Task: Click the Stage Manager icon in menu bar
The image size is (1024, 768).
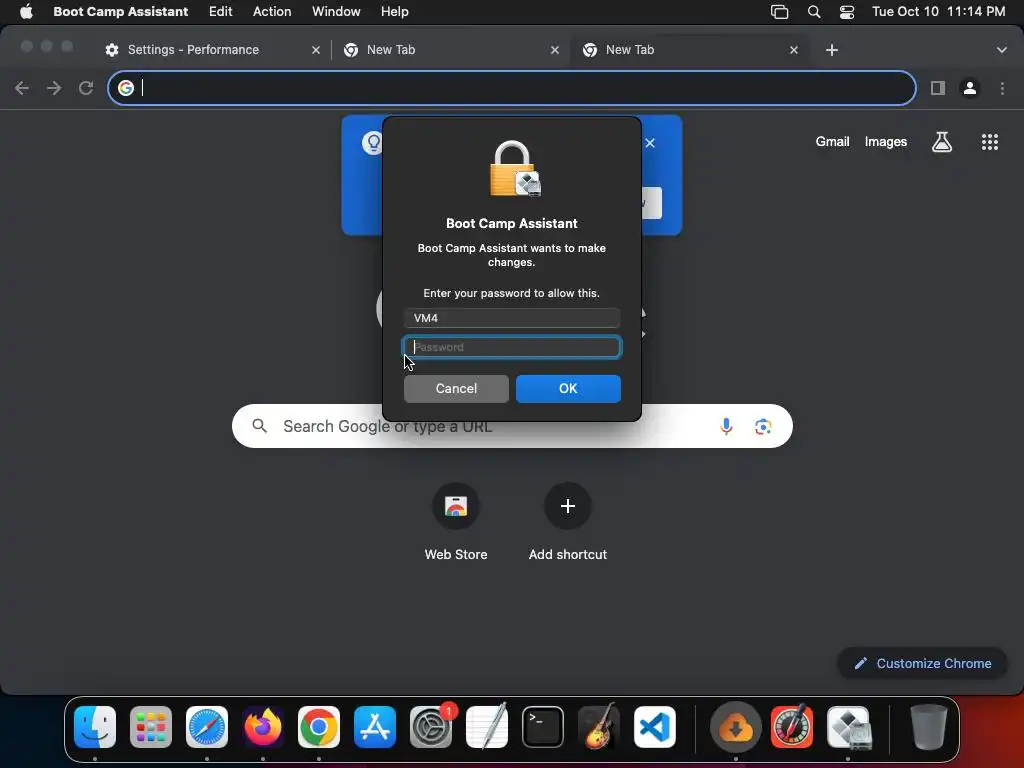Action: pyautogui.click(x=780, y=12)
